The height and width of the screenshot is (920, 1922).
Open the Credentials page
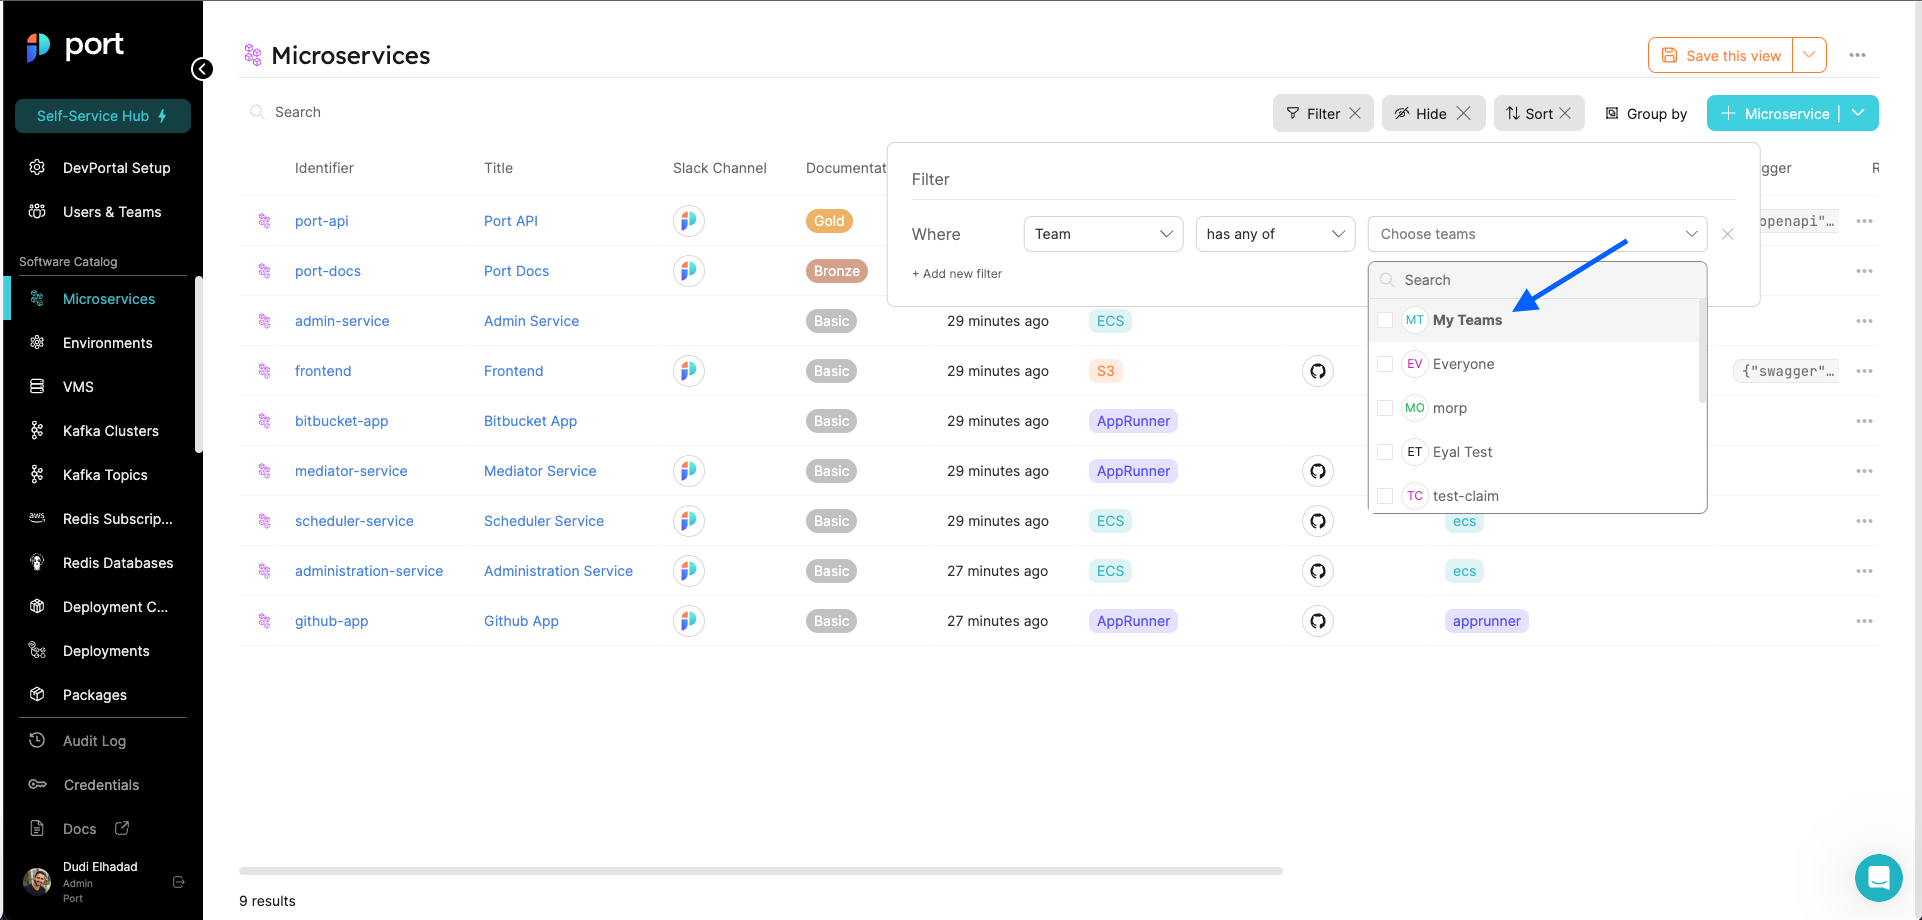(x=103, y=785)
